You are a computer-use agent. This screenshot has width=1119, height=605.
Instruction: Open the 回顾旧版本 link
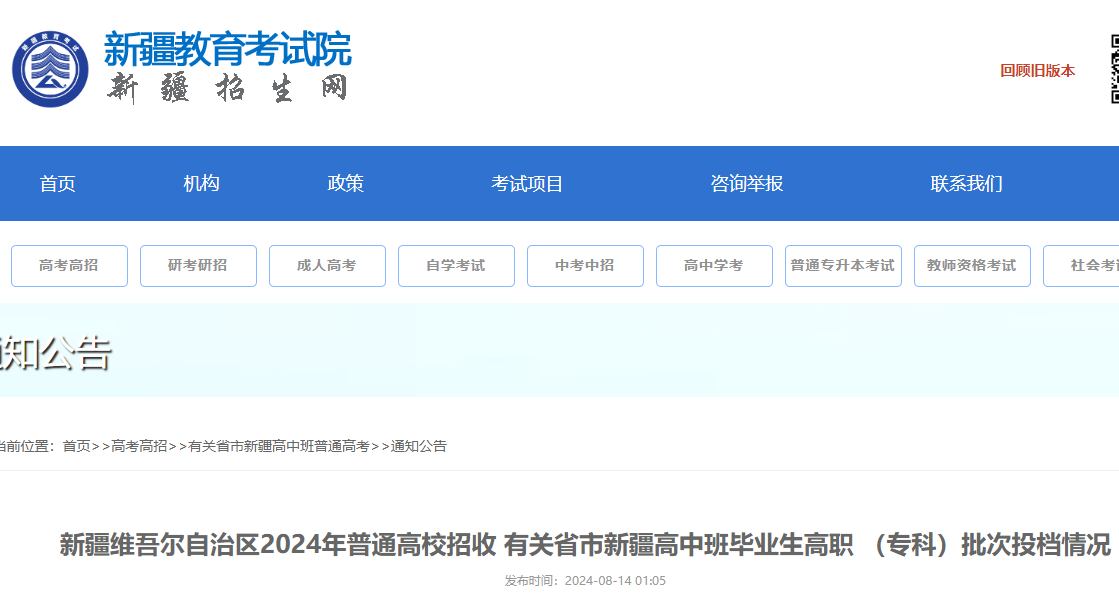pos(1037,71)
